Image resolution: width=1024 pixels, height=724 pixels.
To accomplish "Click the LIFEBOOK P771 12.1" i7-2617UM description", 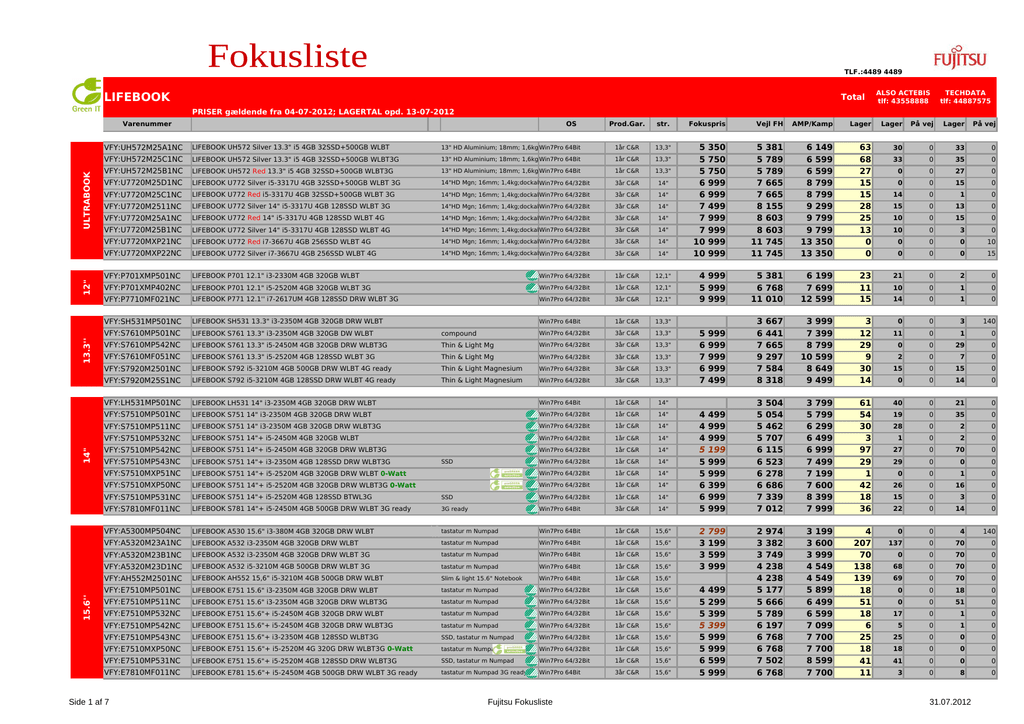I will [295, 299].
